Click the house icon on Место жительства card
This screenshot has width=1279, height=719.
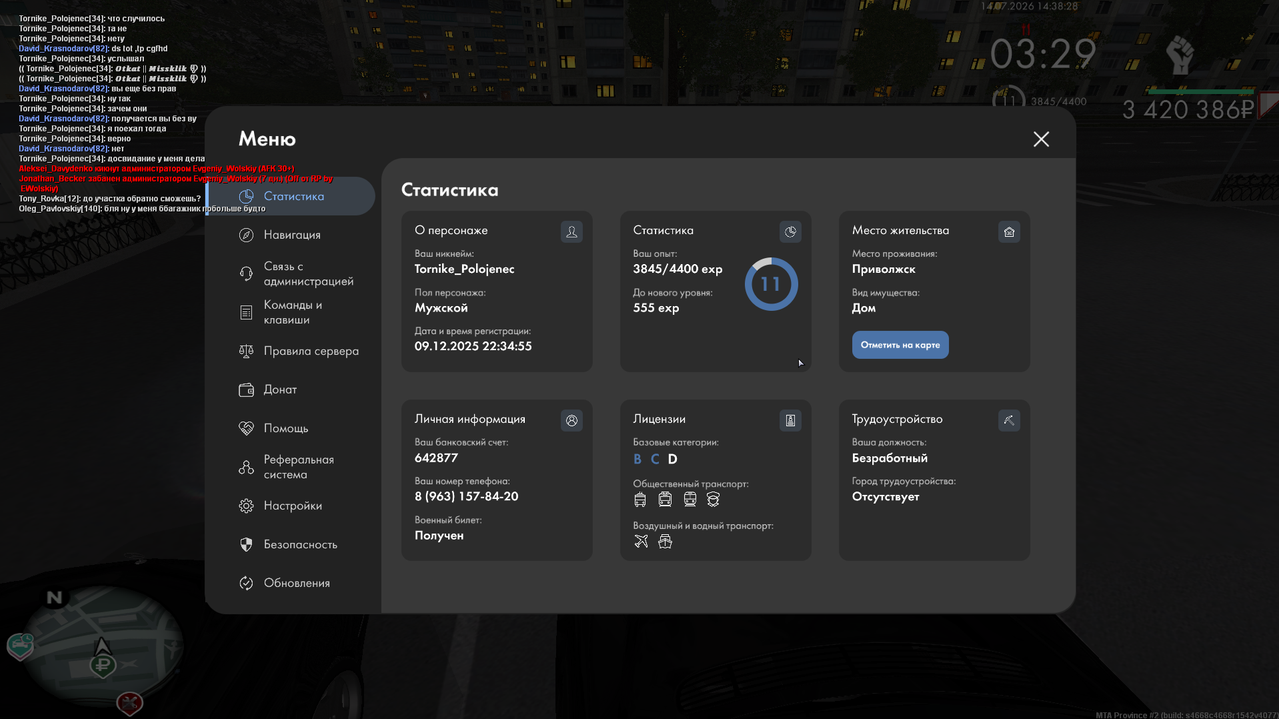[x=1009, y=232]
